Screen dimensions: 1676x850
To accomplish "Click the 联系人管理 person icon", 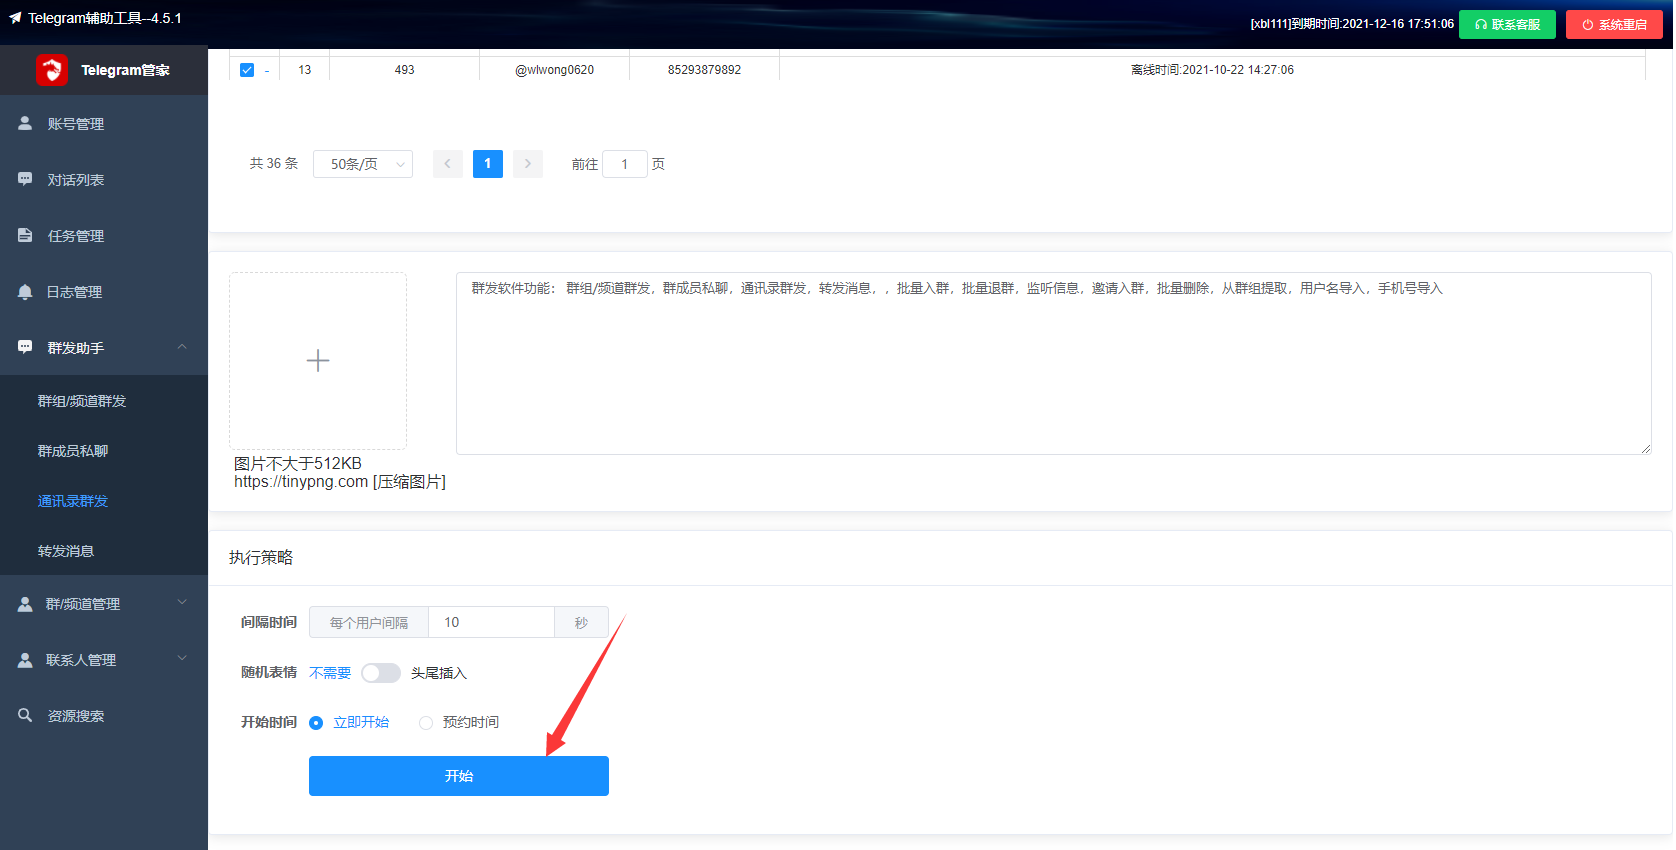I will (25, 660).
